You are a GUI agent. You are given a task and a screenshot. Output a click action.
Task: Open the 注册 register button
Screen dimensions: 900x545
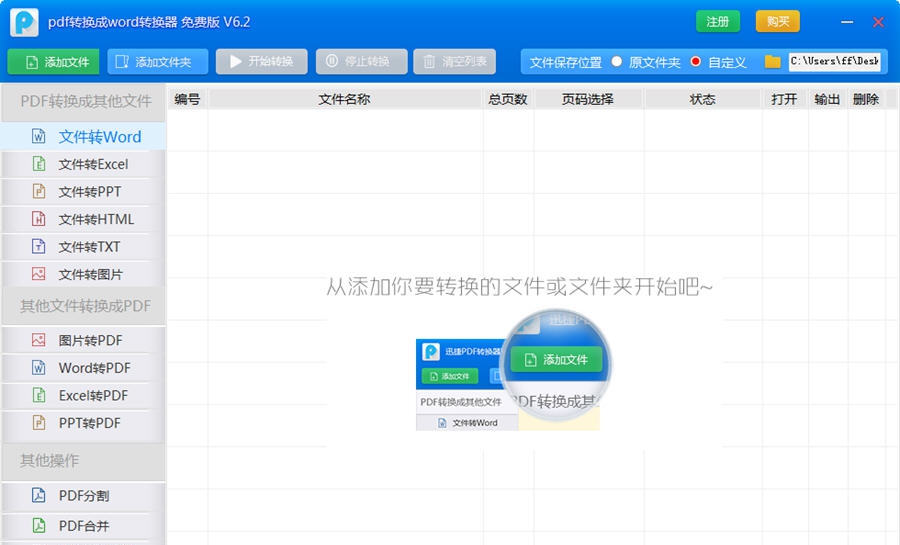point(718,22)
